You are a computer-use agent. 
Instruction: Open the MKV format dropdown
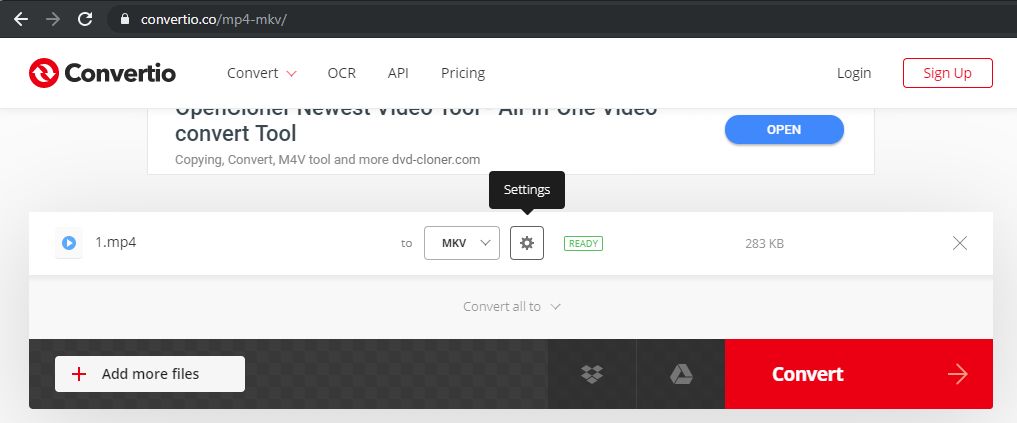[462, 243]
